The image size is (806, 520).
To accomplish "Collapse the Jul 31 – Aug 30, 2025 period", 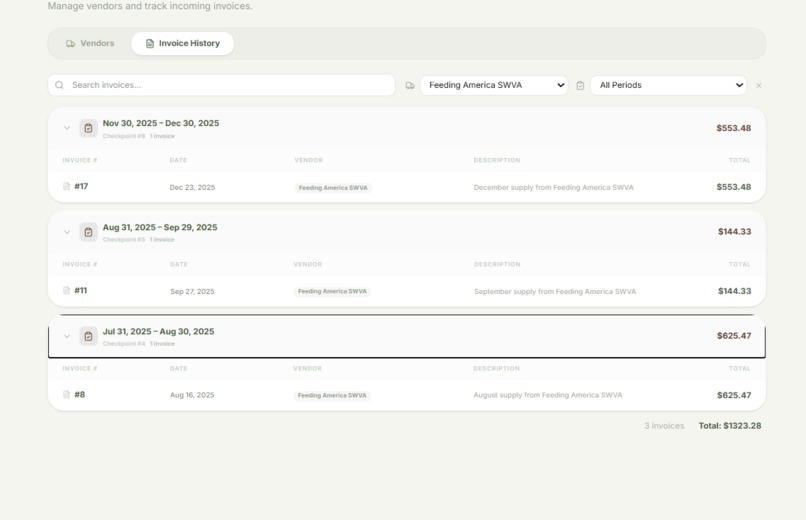I will tap(67, 336).
